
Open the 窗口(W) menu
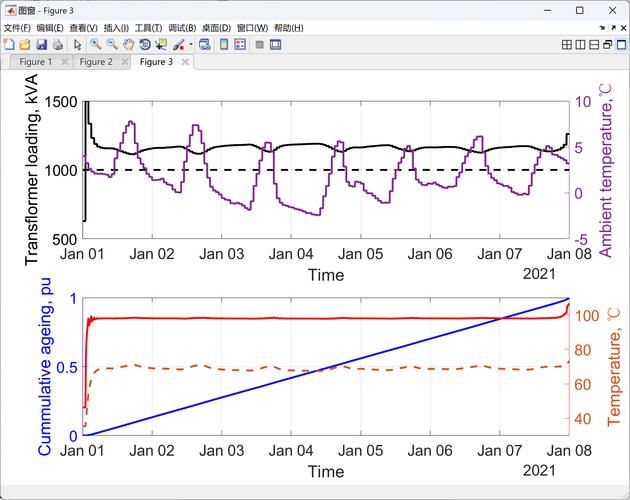(253, 28)
